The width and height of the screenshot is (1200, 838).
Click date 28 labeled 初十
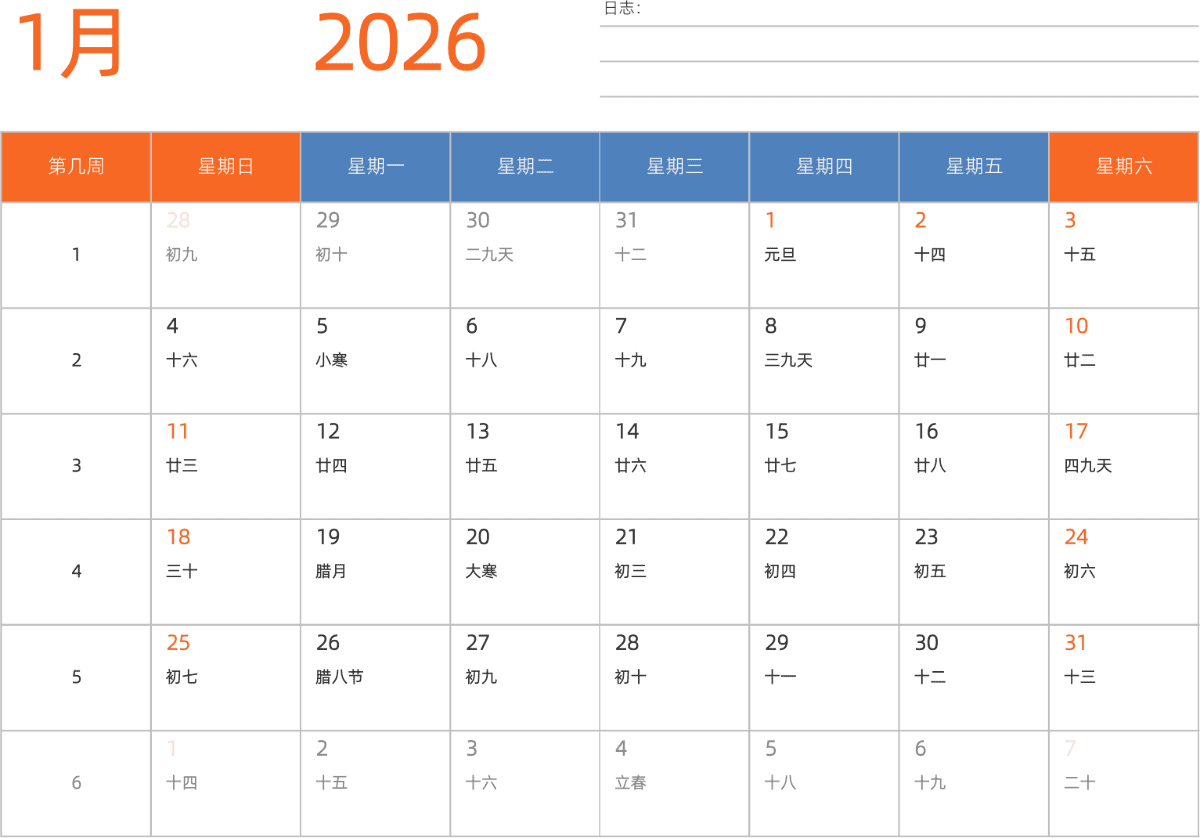point(675,678)
